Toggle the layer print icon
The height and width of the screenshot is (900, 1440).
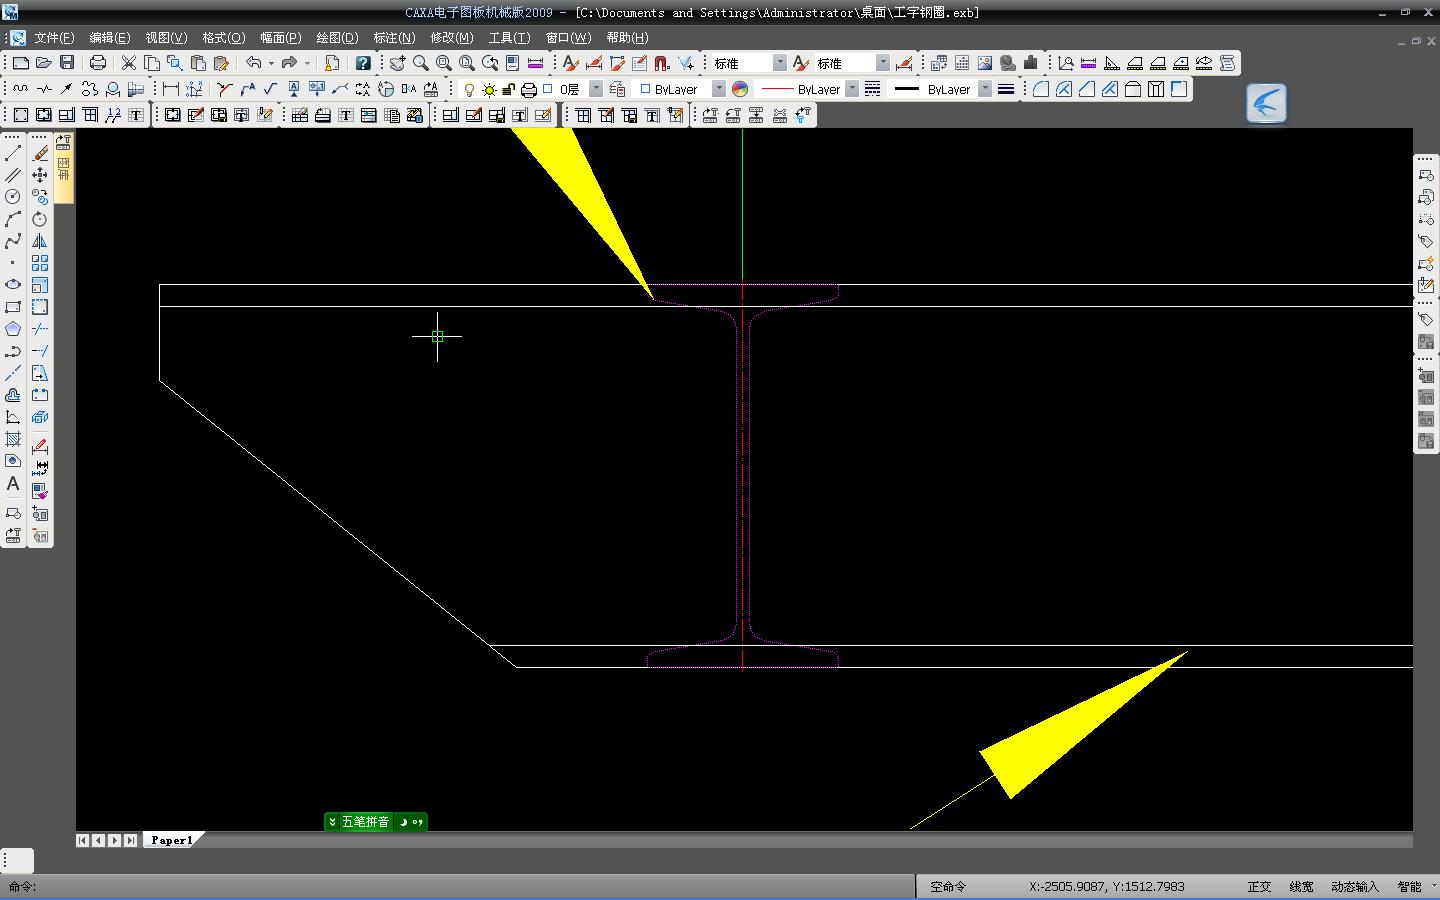pyautogui.click(x=528, y=89)
